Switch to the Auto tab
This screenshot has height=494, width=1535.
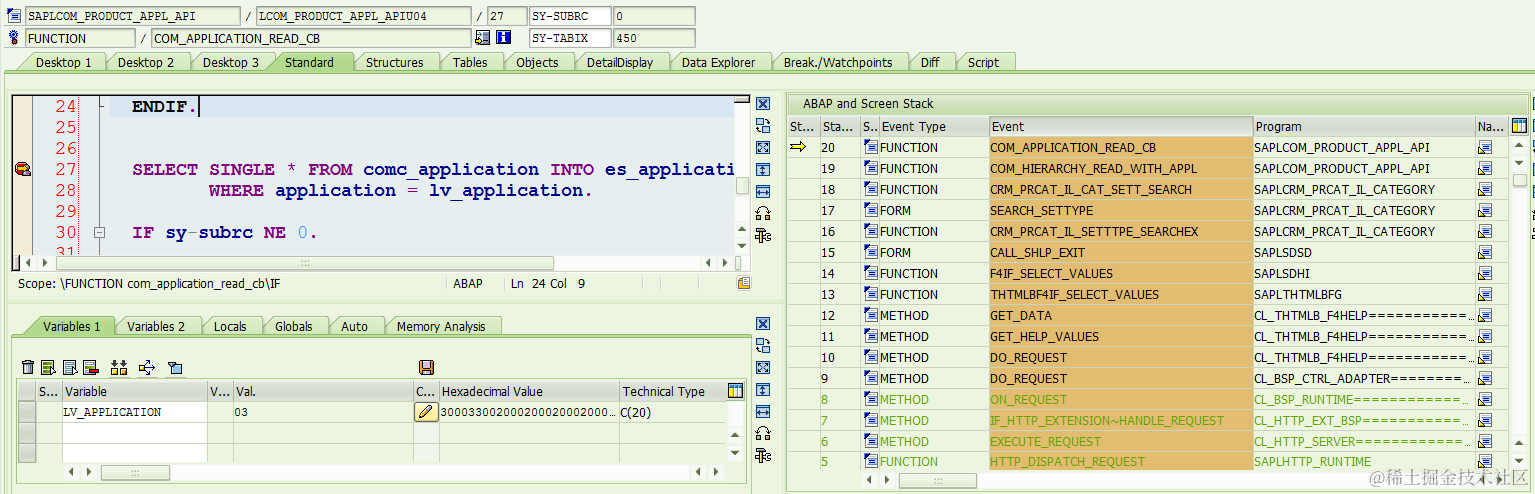354,326
